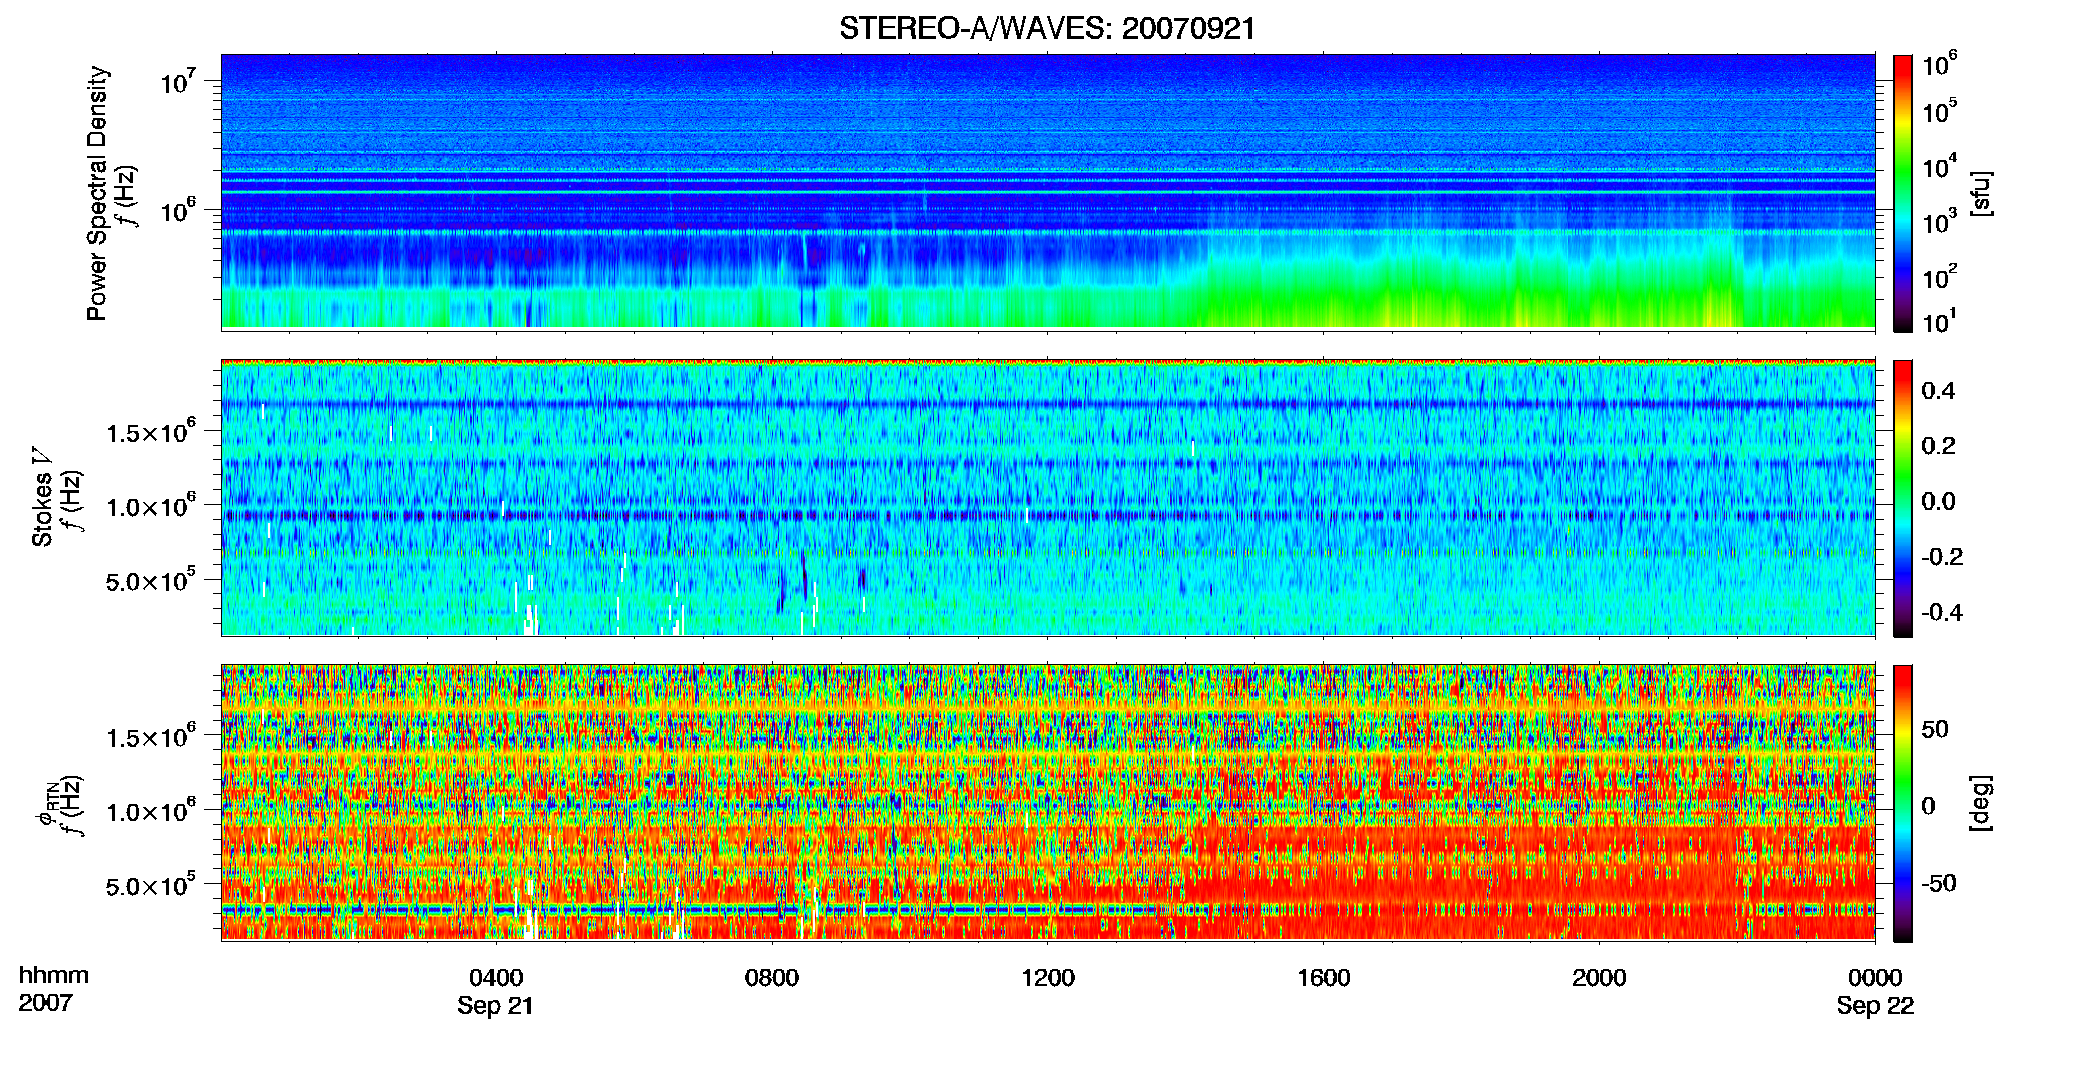The image size is (2096, 1080).
Task: Click the -0.4 label on Stokes color bar
Action: click(1943, 613)
